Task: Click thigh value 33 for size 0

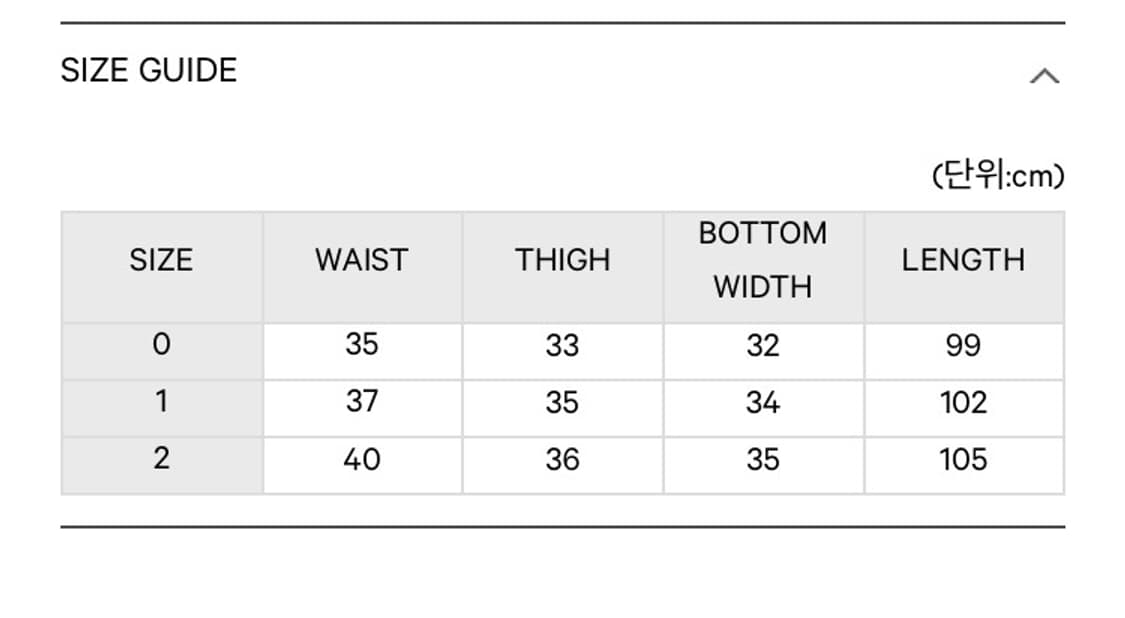Action: tap(562, 345)
